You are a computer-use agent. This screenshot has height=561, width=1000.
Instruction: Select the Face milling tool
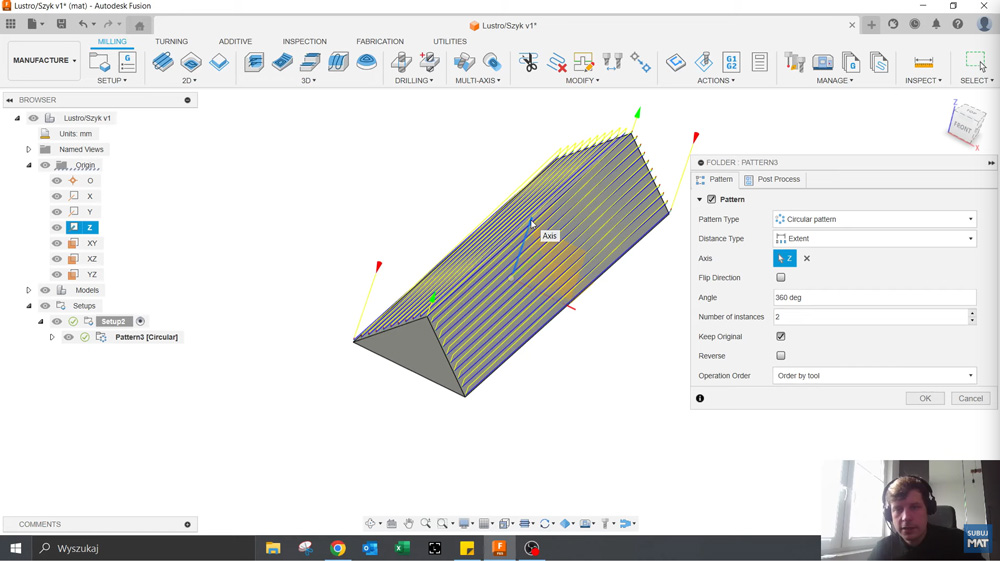(x=219, y=62)
